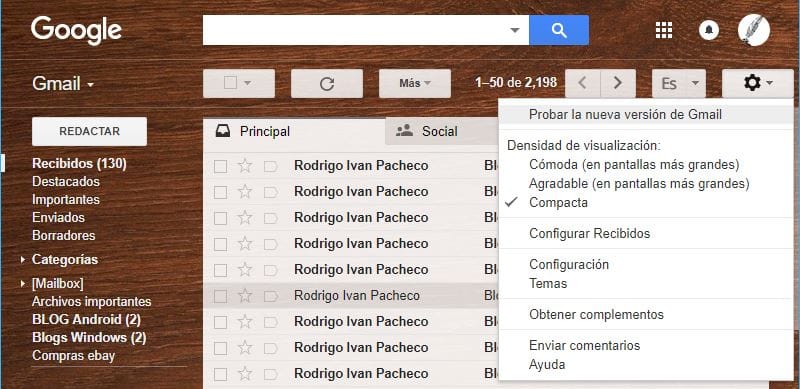Click the Es input tools button
This screenshot has width=800, height=389.
[x=669, y=84]
